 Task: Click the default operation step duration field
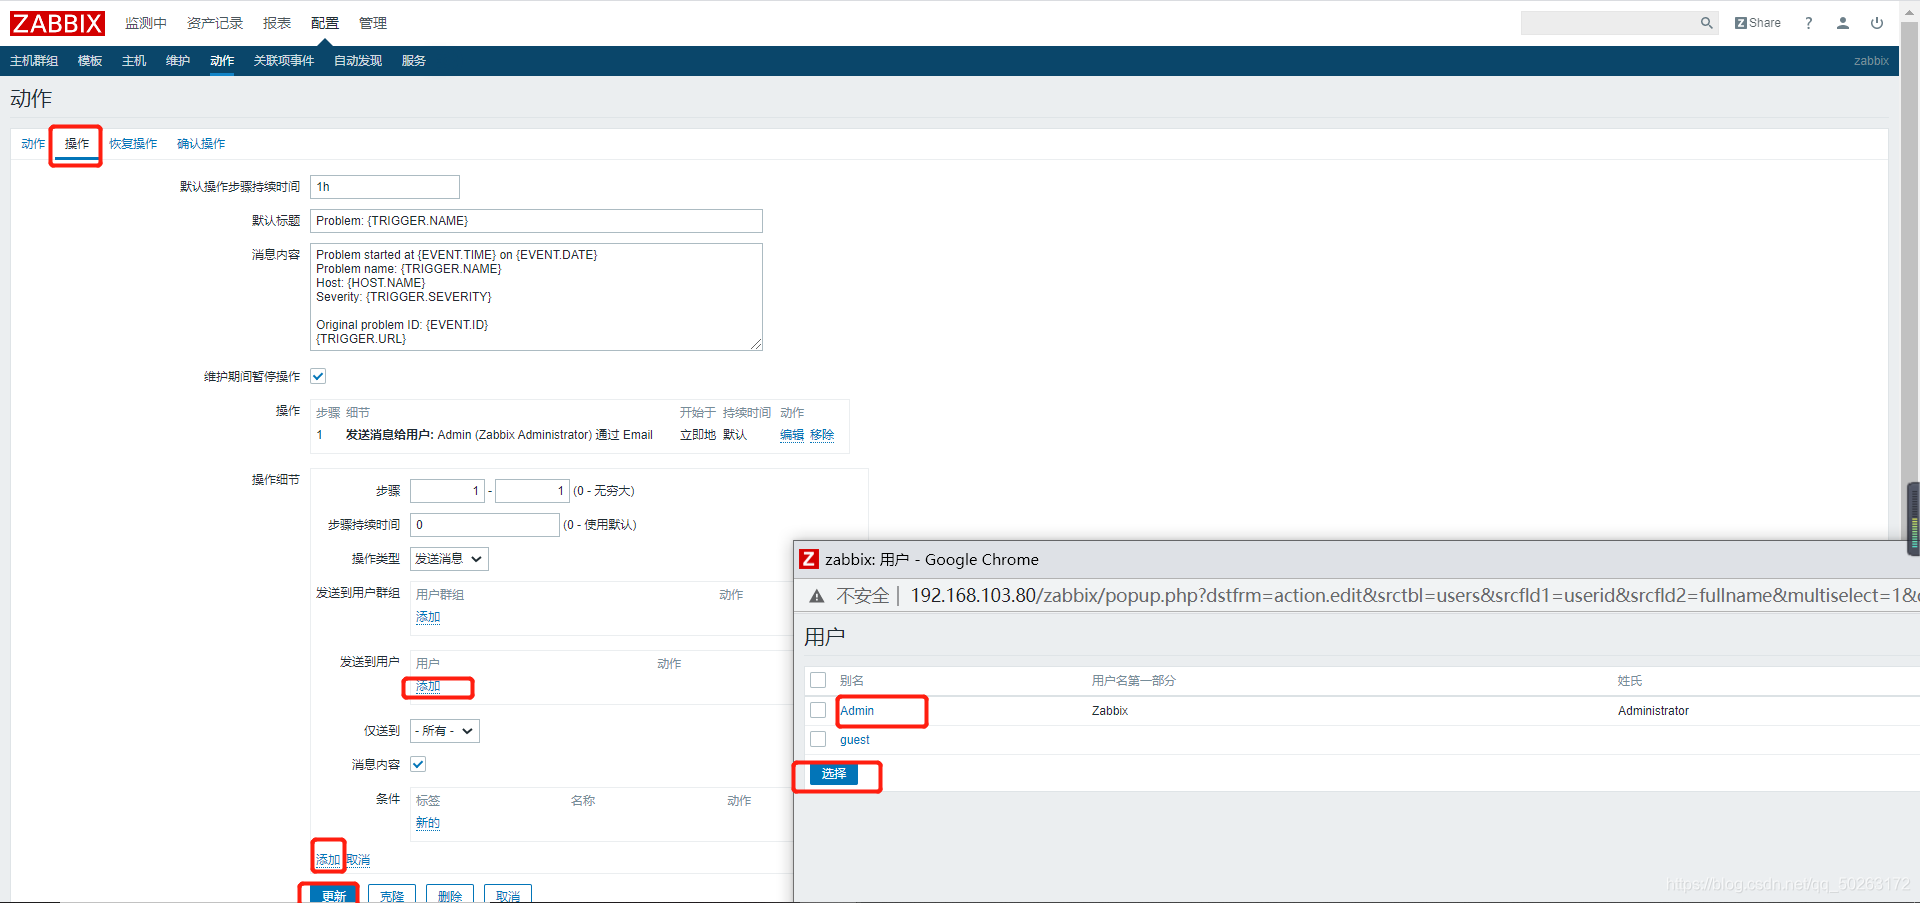coord(385,187)
